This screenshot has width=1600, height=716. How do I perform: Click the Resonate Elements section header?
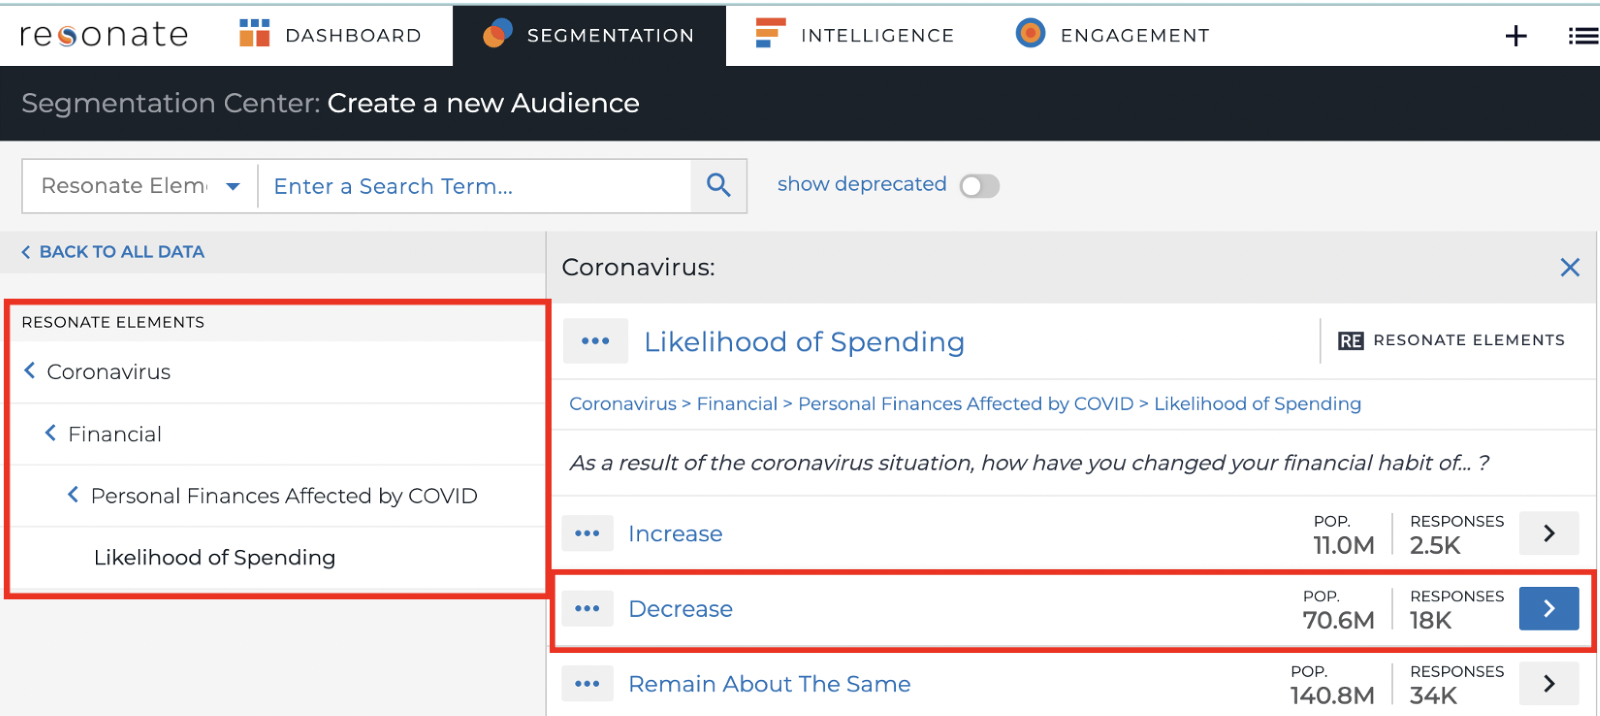113,322
